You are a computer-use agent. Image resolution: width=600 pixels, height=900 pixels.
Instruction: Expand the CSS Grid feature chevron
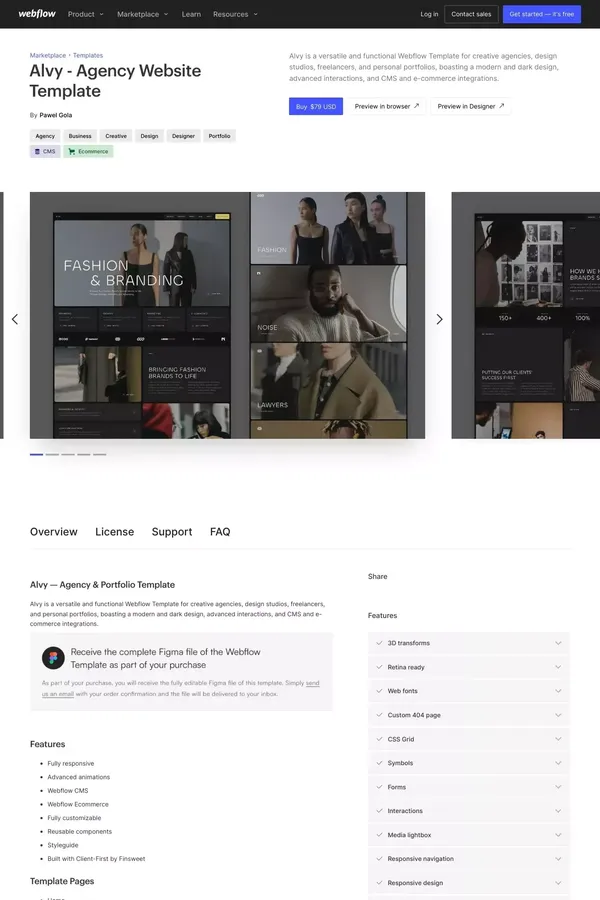[558, 739]
